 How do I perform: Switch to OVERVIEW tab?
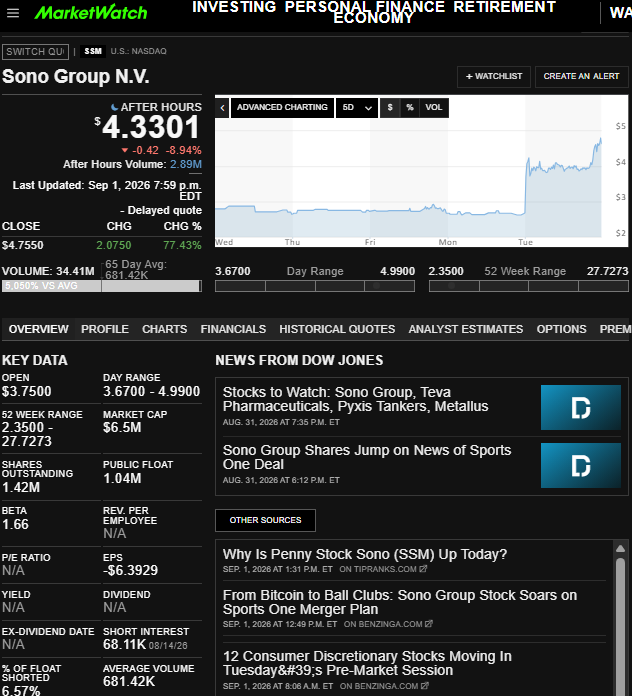click(x=39, y=329)
